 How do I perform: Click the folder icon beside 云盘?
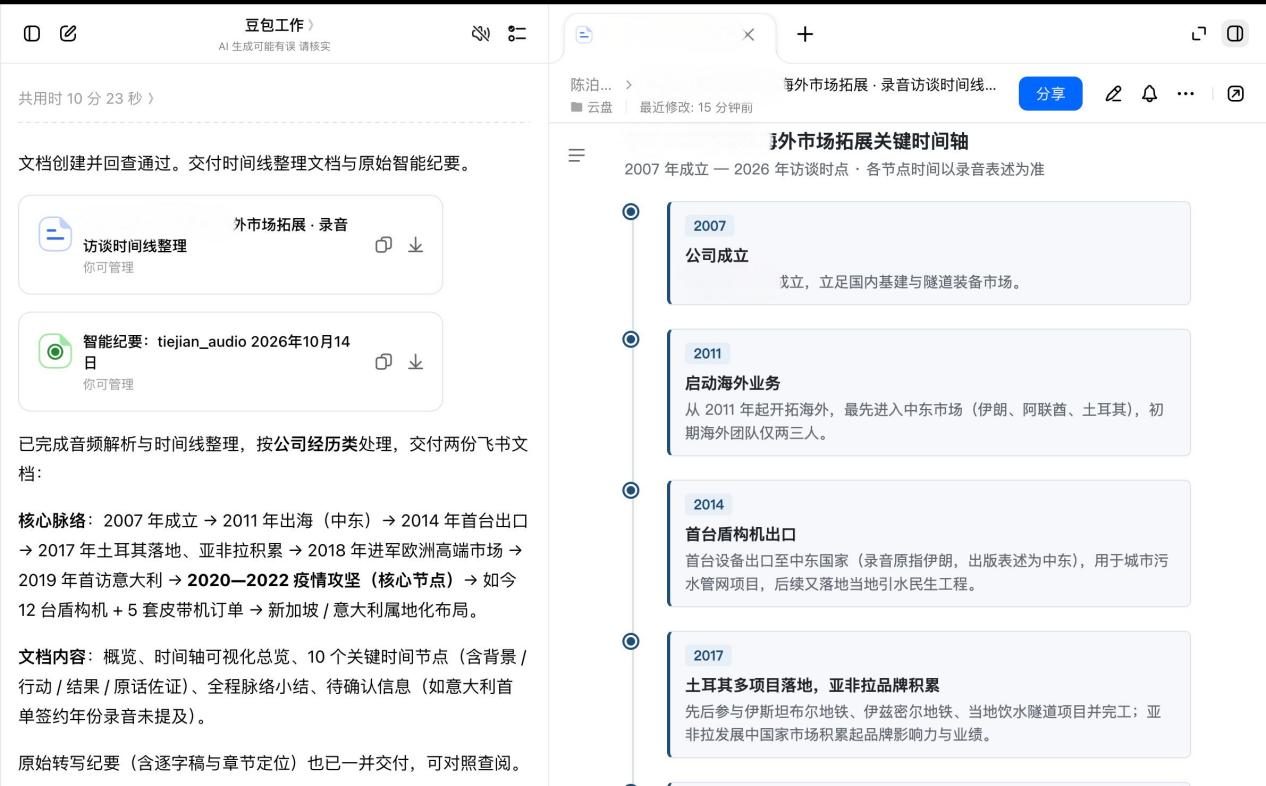576,107
